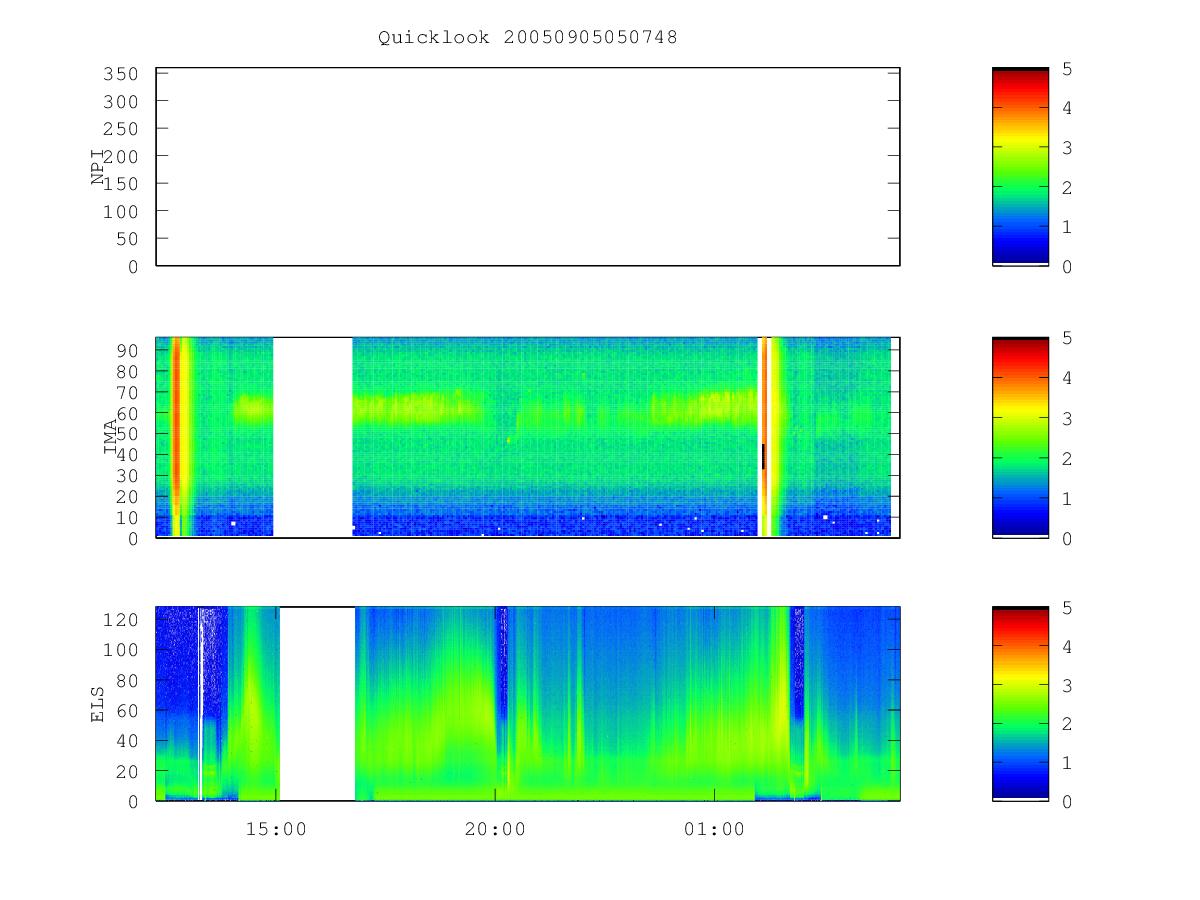This screenshot has width=1200, height=900.
Task: Click the 1 label on ELS colorbar
Action: (1067, 763)
